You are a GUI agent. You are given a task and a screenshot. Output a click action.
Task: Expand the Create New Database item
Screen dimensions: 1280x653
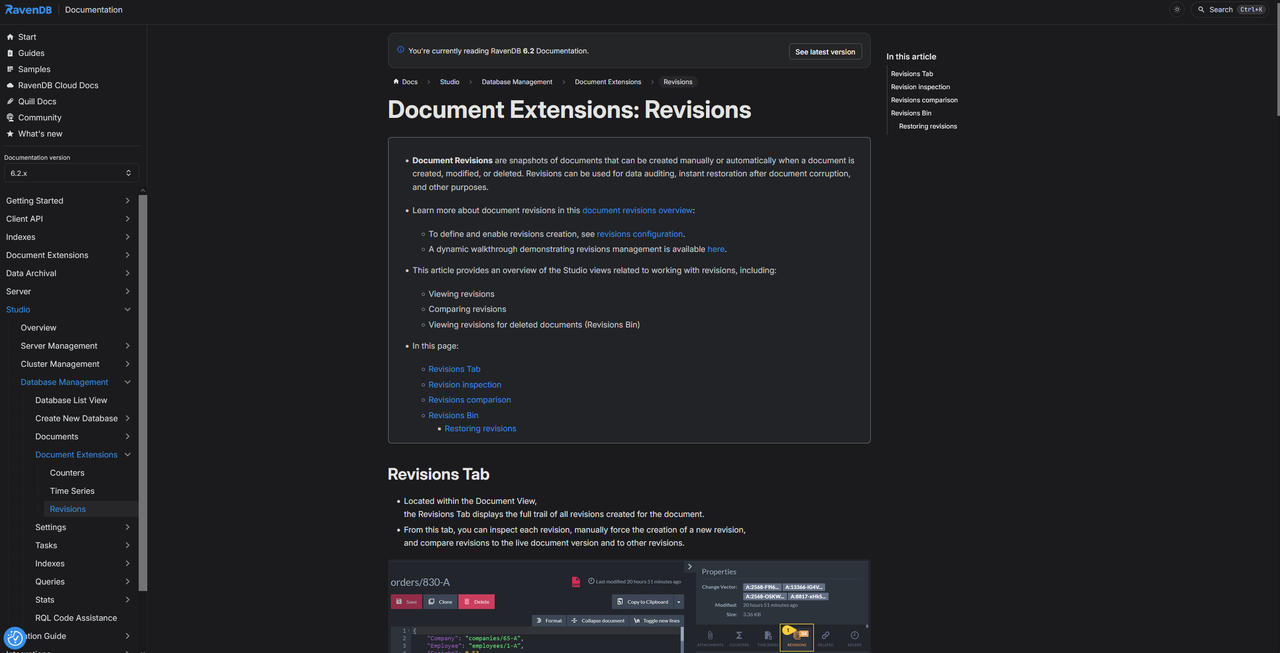pyautogui.click(x=128, y=418)
